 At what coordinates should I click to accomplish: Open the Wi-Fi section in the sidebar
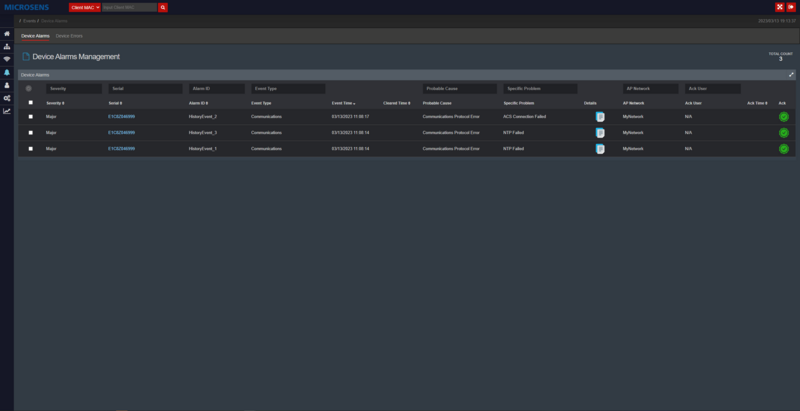(7, 60)
